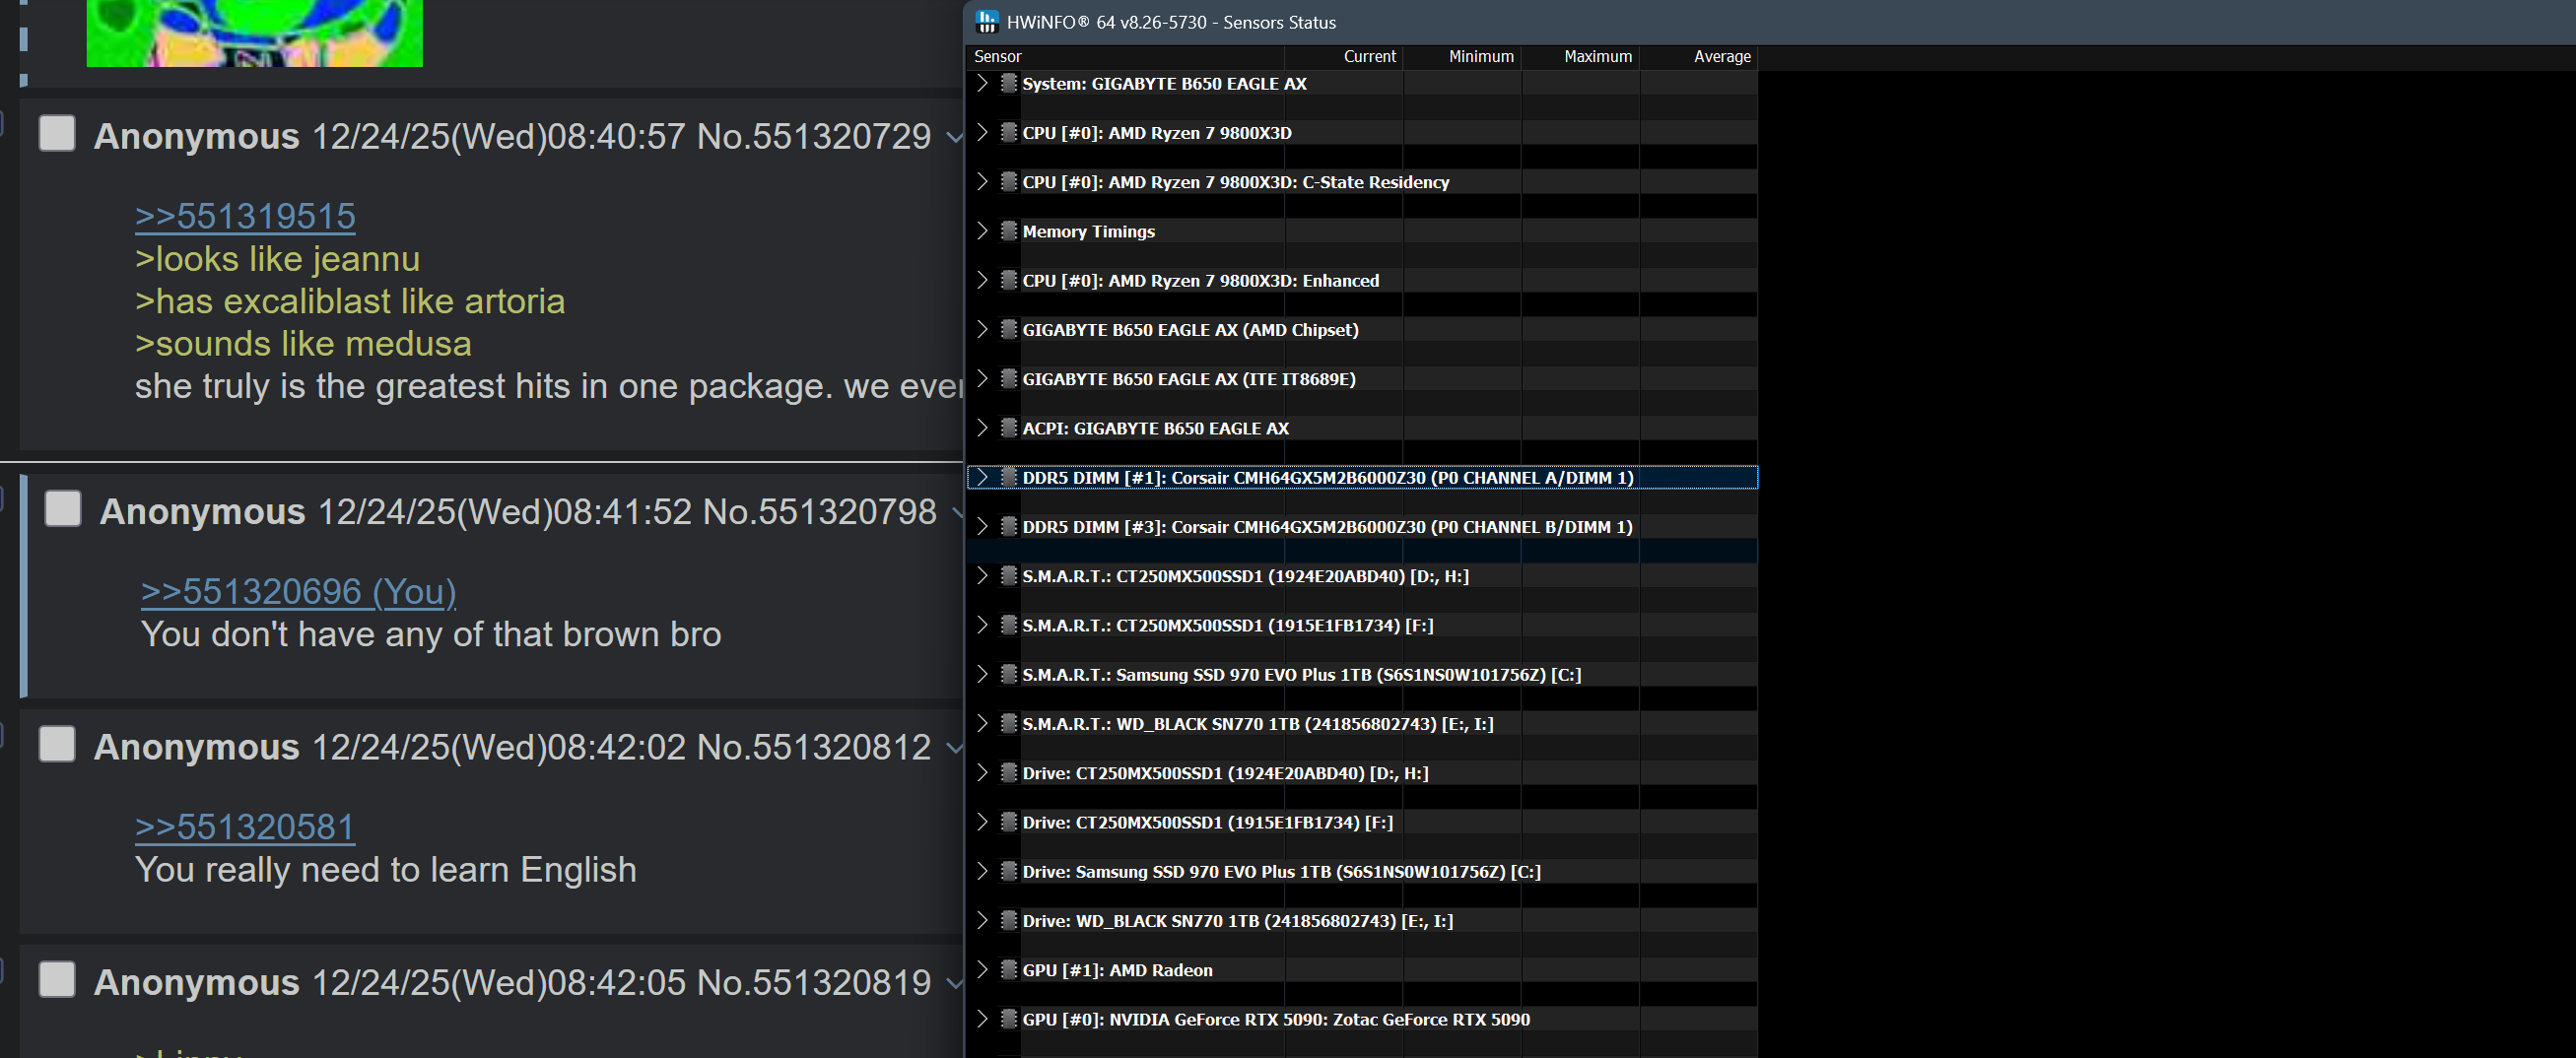Tick the checkbox on post No.551320798

click(63, 508)
